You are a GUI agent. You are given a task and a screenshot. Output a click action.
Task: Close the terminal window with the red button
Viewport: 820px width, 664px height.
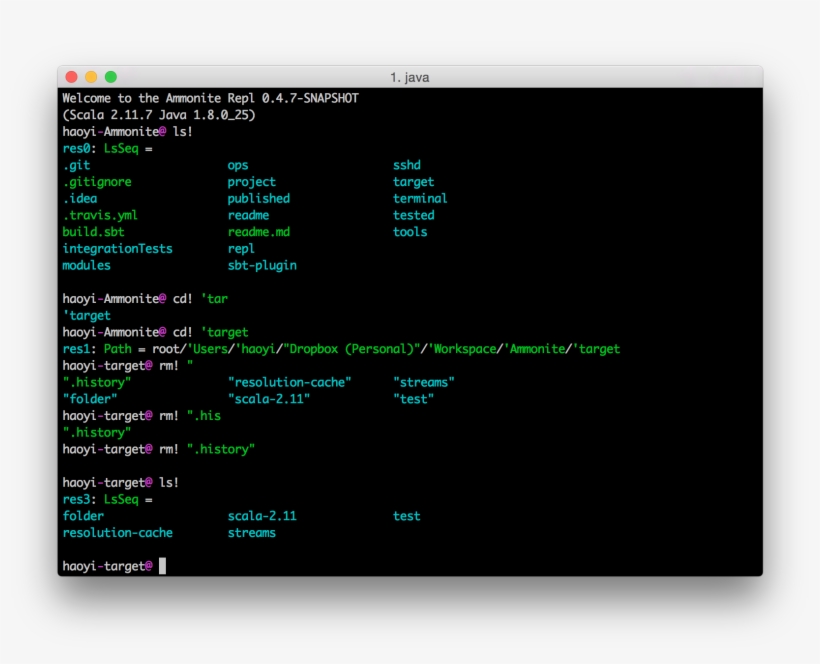pos(71,77)
